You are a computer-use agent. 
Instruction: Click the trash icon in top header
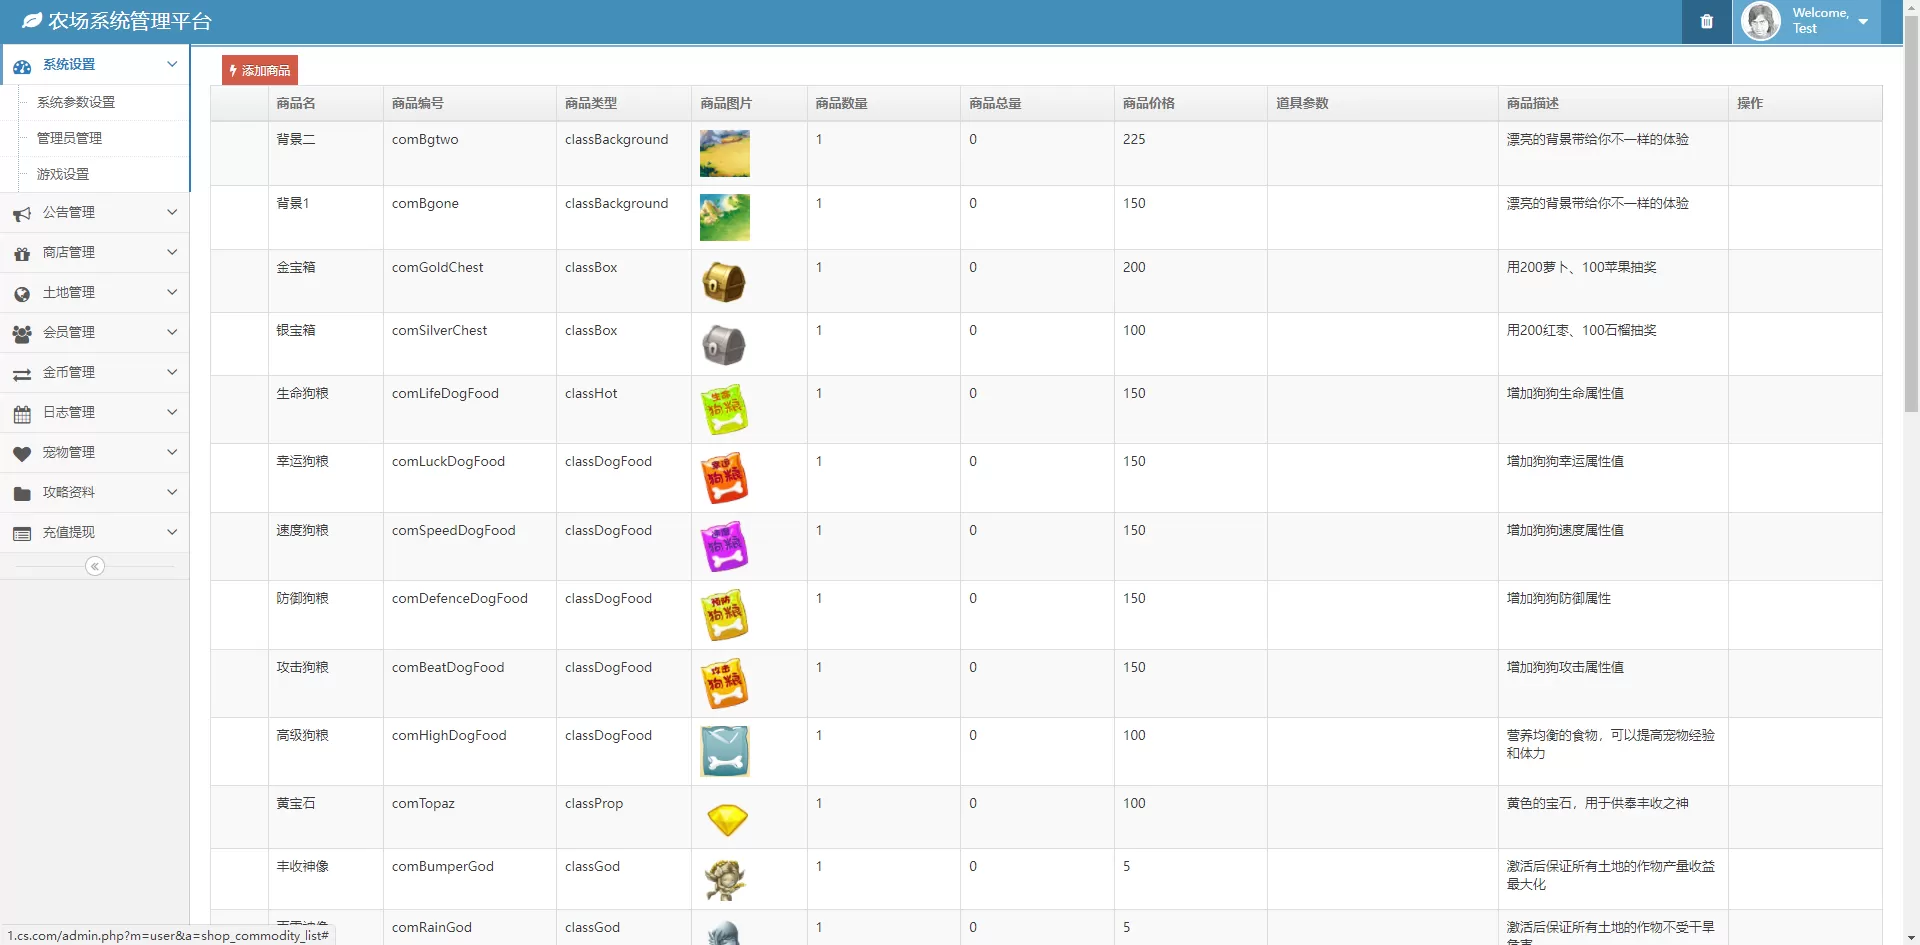pyautogui.click(x=1706, y=22)
